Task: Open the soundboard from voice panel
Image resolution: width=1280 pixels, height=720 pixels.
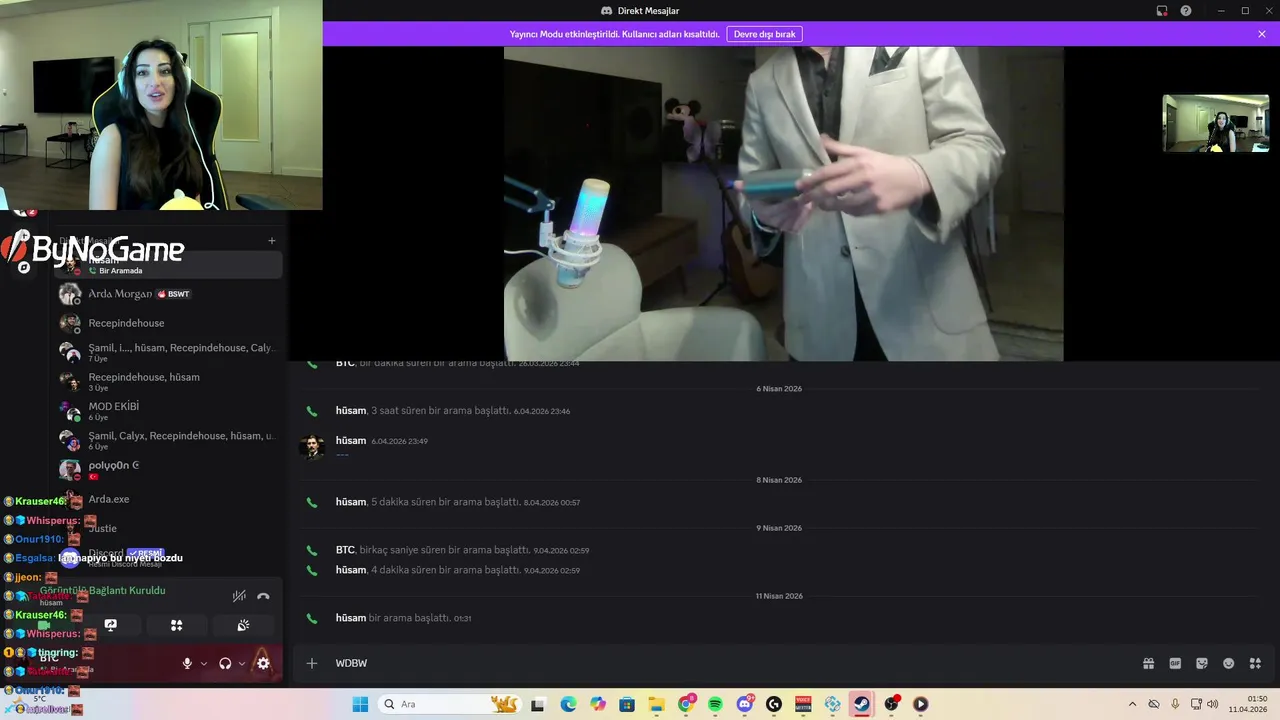Action: 243,625
